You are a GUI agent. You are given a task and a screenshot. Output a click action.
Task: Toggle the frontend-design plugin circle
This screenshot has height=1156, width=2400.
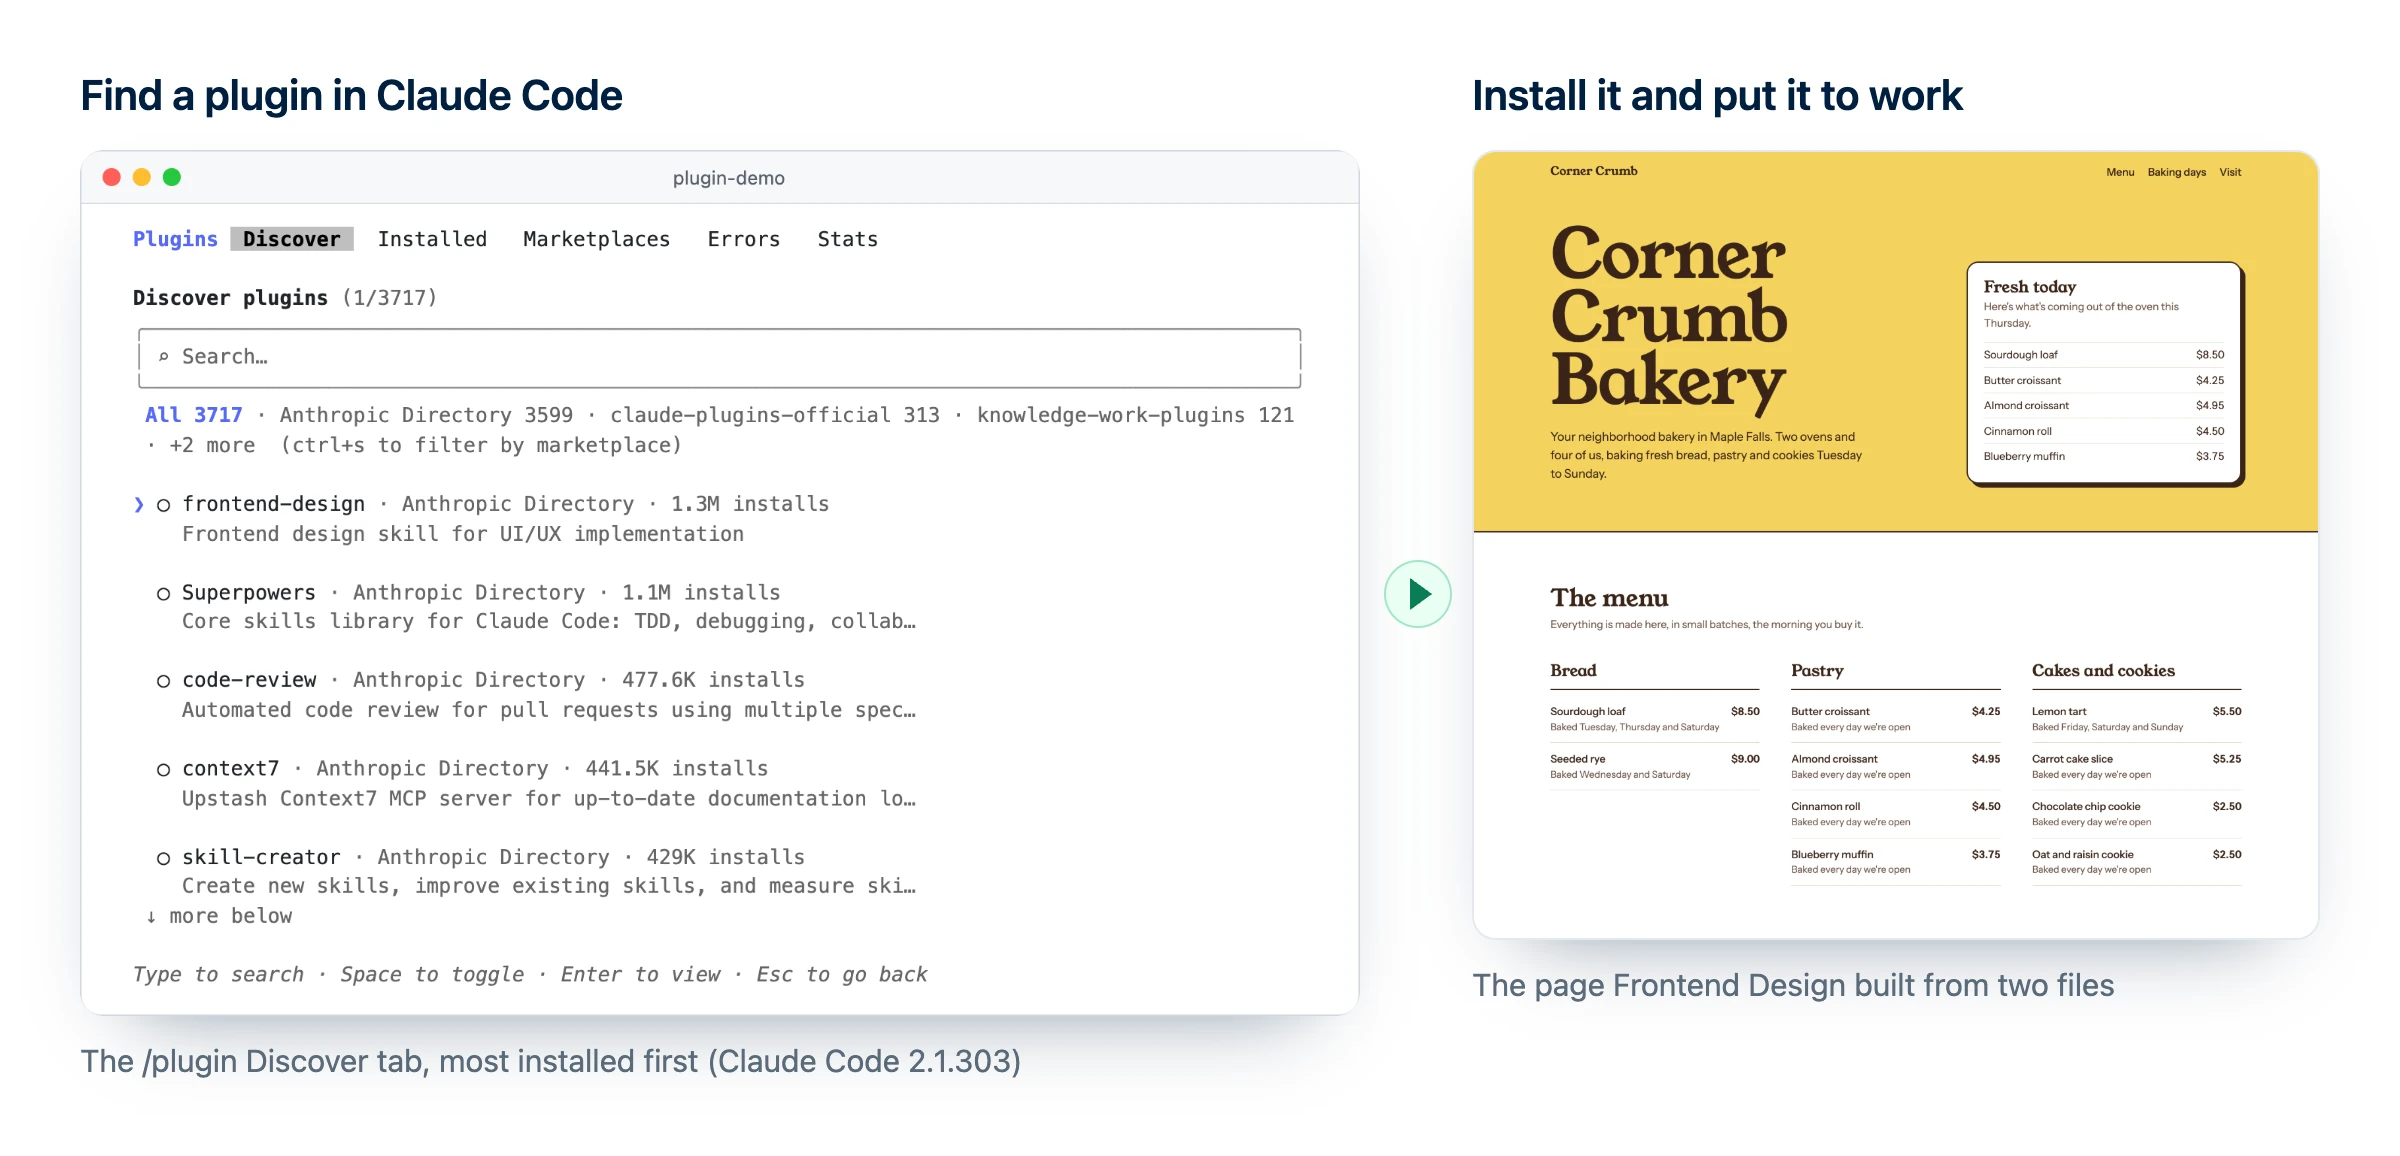163,505
